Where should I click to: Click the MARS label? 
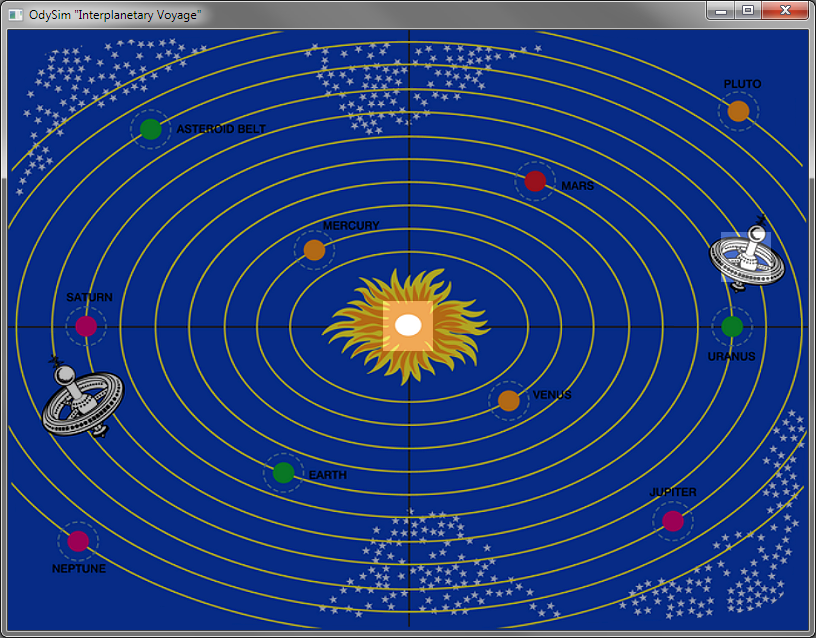(x=578, y=186)
